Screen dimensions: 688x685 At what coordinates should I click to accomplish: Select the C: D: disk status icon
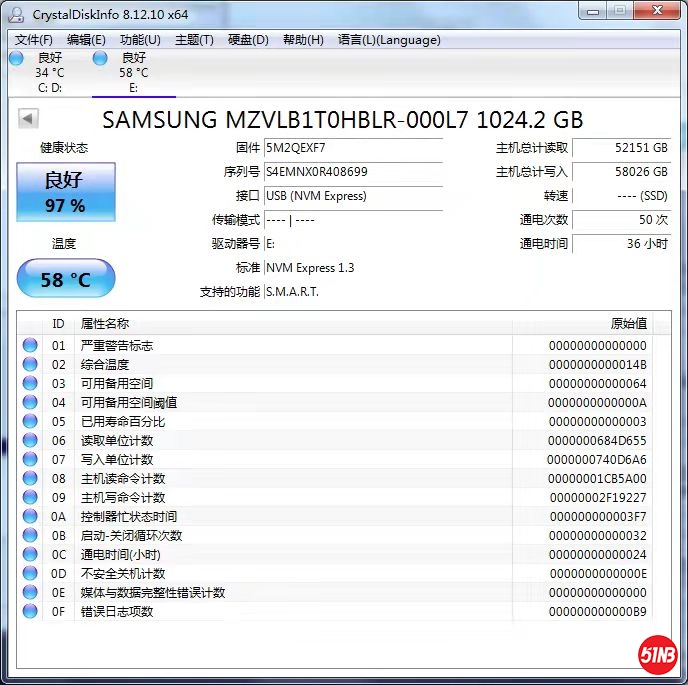click(x=16, y=59)
